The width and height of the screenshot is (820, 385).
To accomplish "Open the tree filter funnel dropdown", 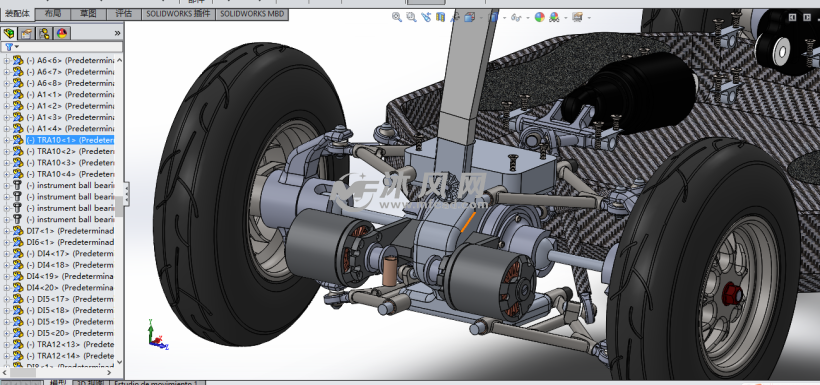I will (12, 47).
